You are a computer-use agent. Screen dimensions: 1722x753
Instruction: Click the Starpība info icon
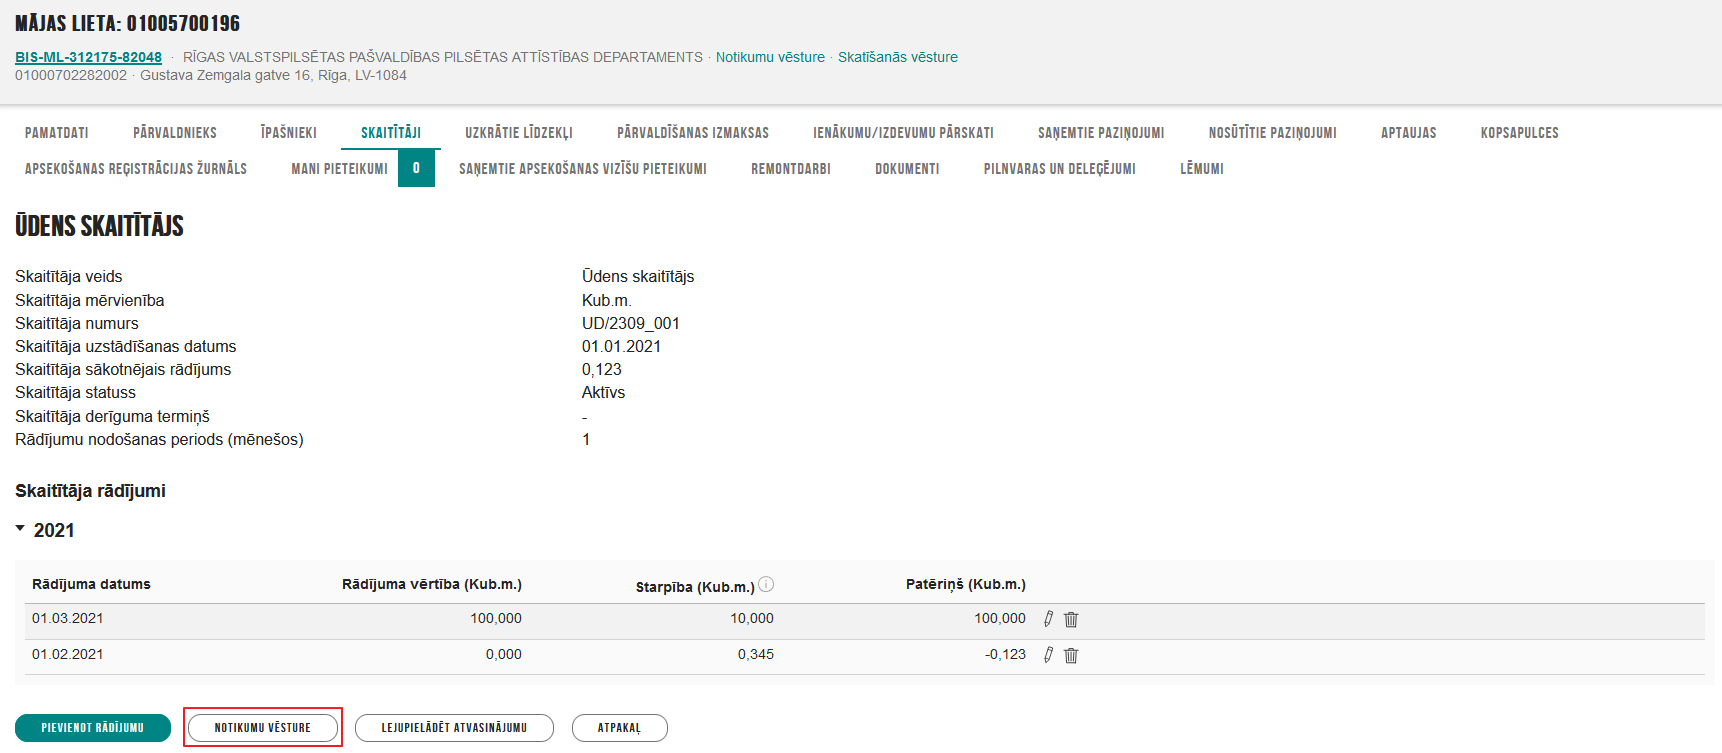pos(766,584)
